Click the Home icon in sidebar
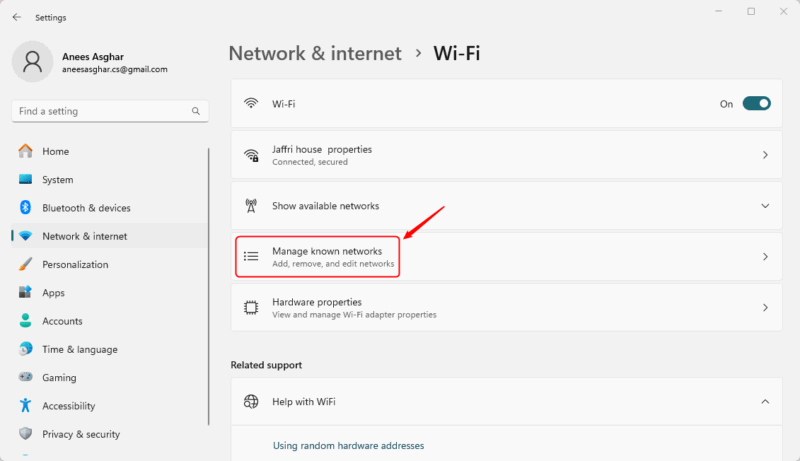 25,152
